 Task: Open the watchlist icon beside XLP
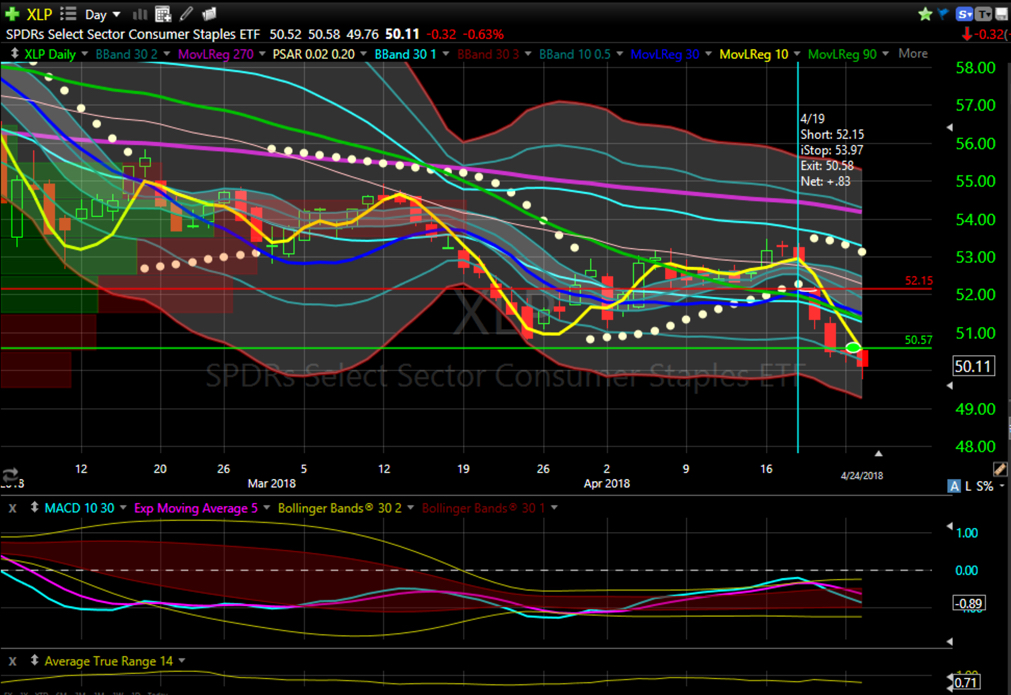pos(68,14)
